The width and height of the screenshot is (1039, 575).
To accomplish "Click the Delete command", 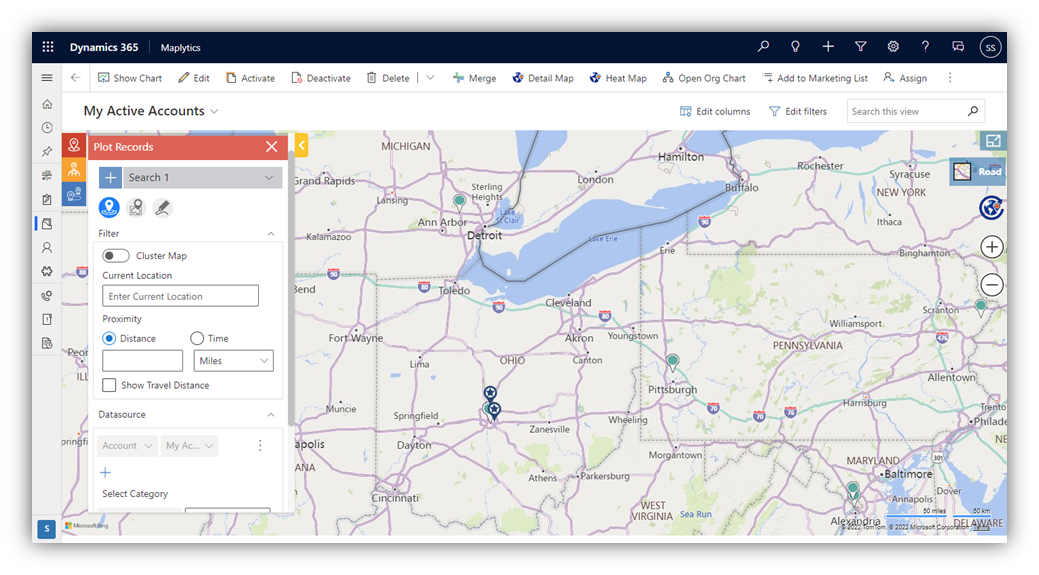I will coord(388,78).
